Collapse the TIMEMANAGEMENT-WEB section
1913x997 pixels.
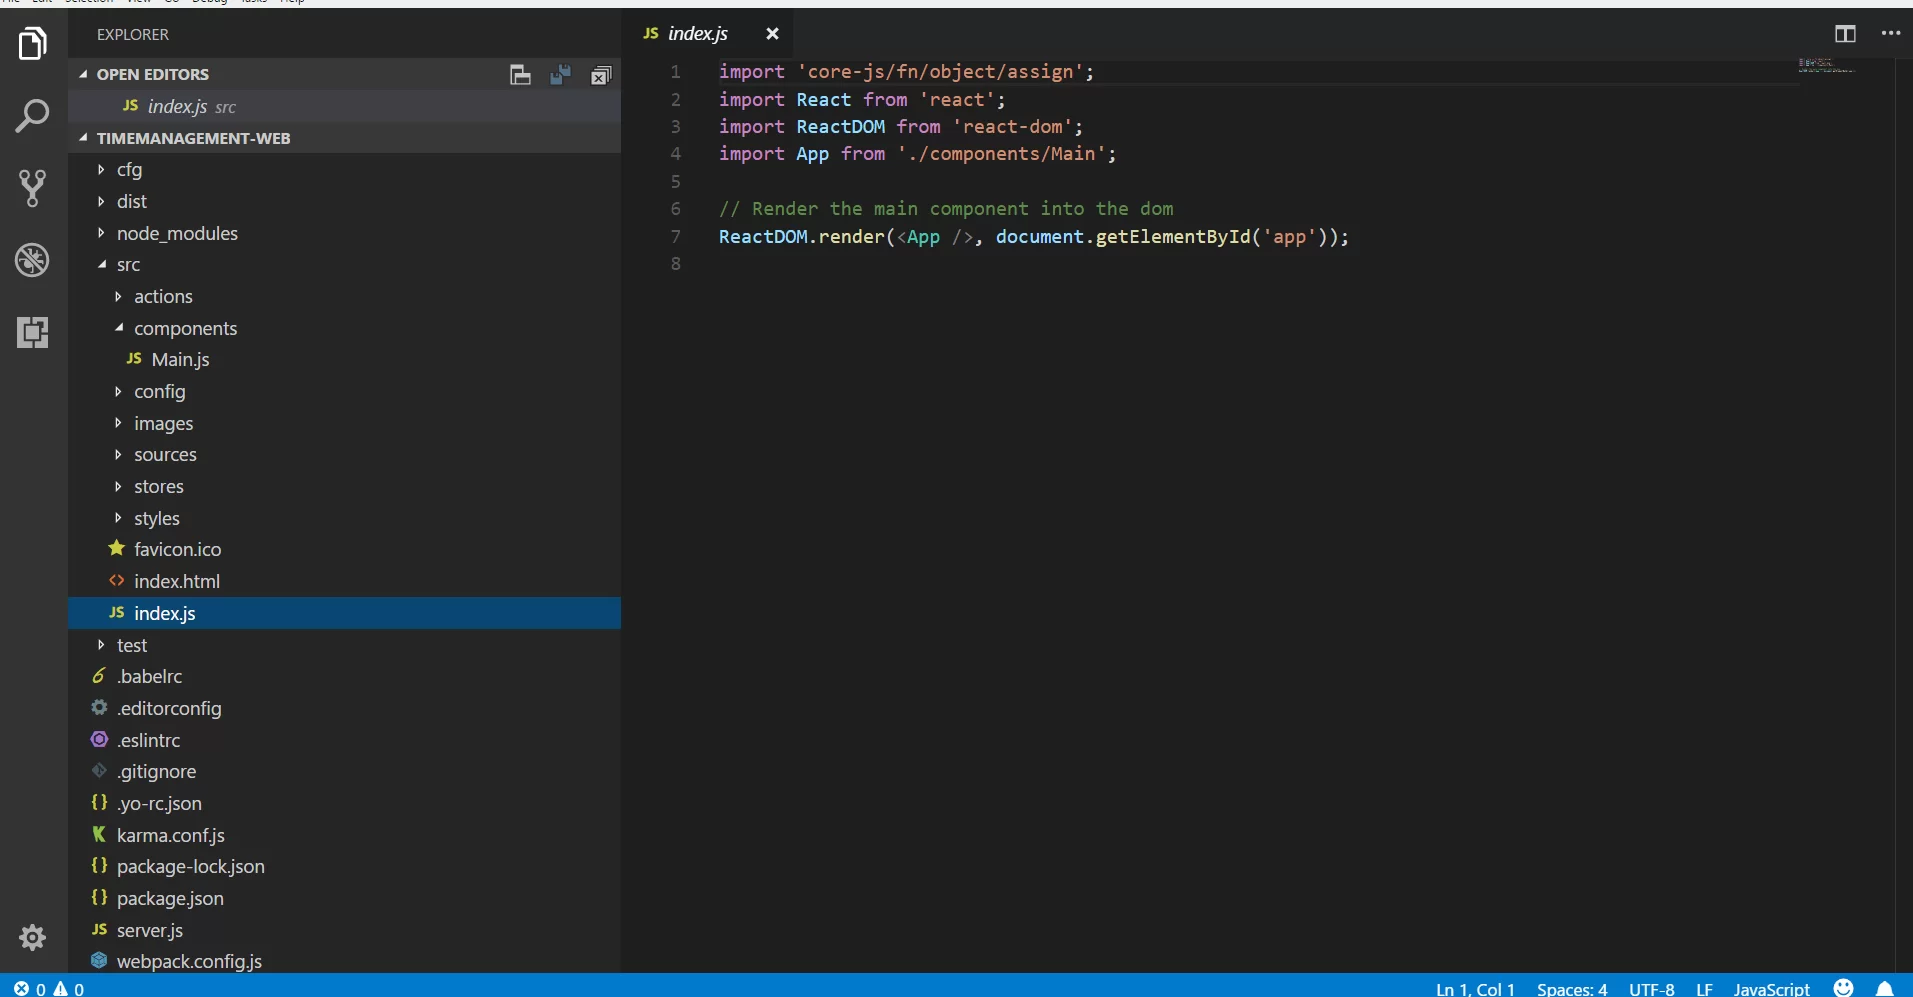[83, 138]
